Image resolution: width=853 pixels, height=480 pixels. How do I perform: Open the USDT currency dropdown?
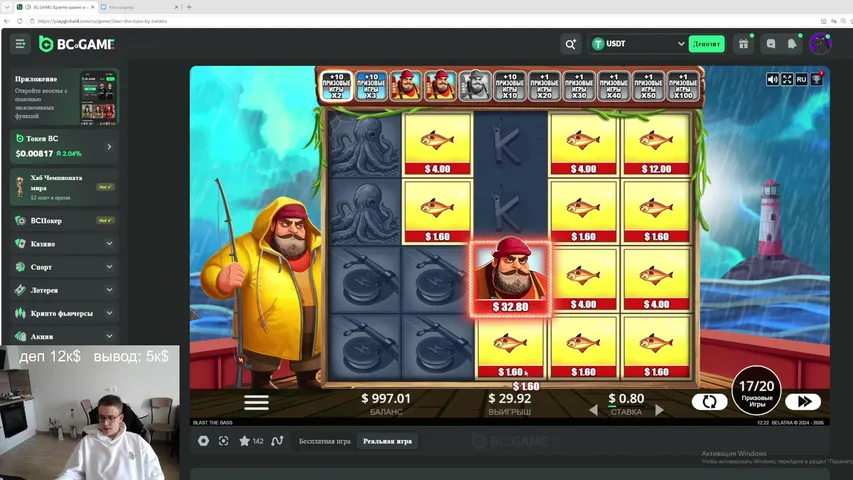[638, 44]
